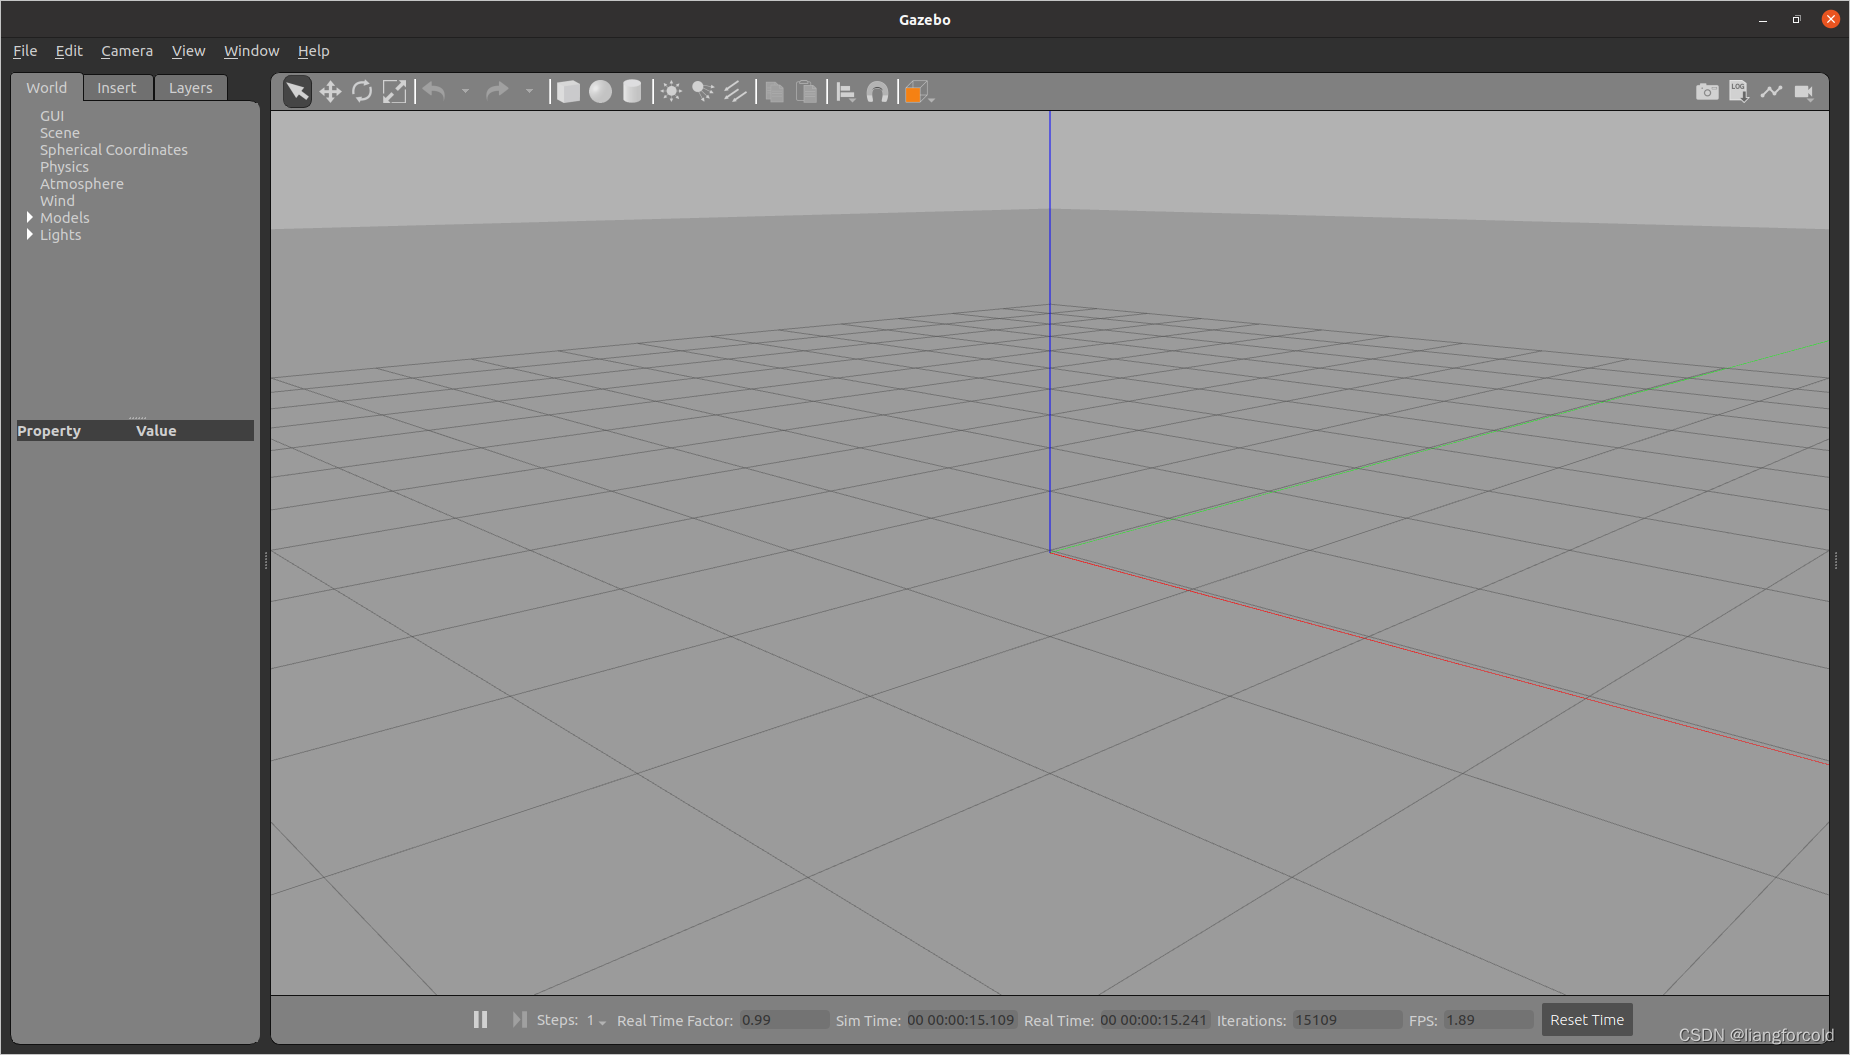Open the Steps count dropdown
The image size is (1850, 1055).
[x=596, y=1020]
